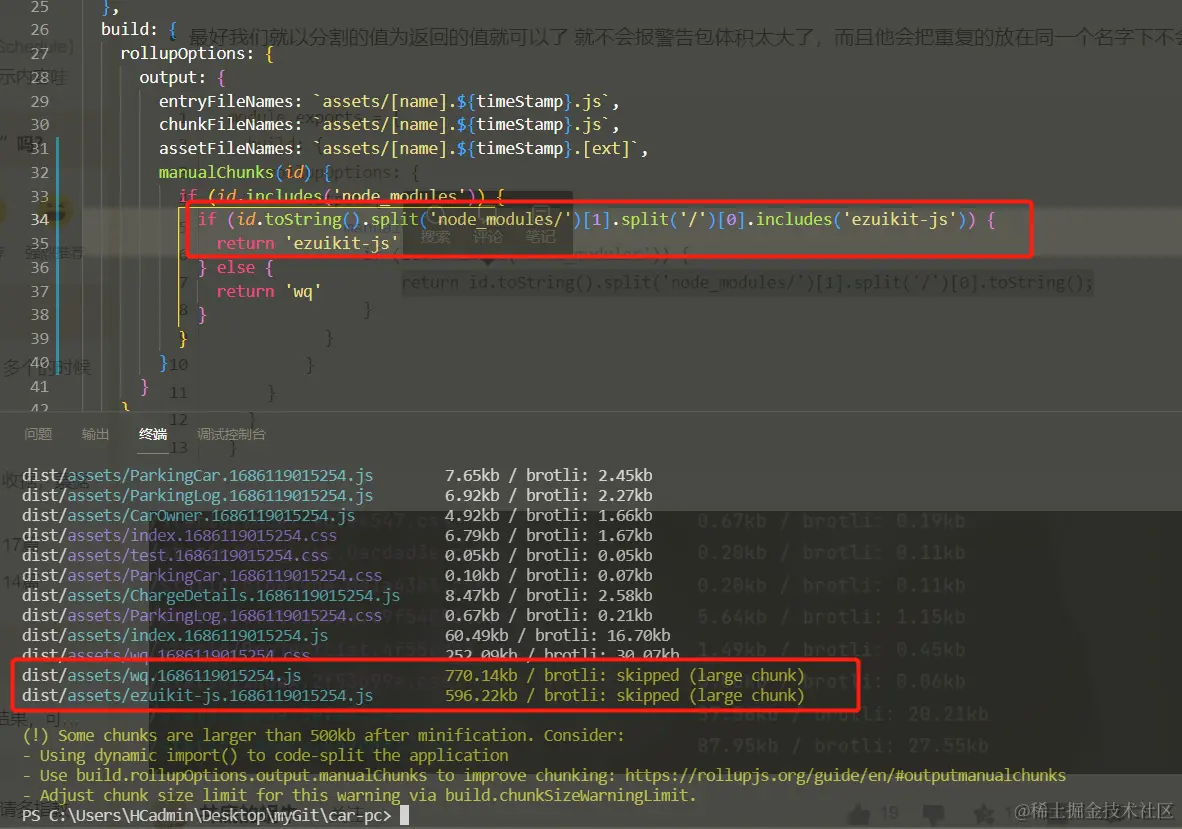Click line number 41 in the gutter

(x=39, y=387)
